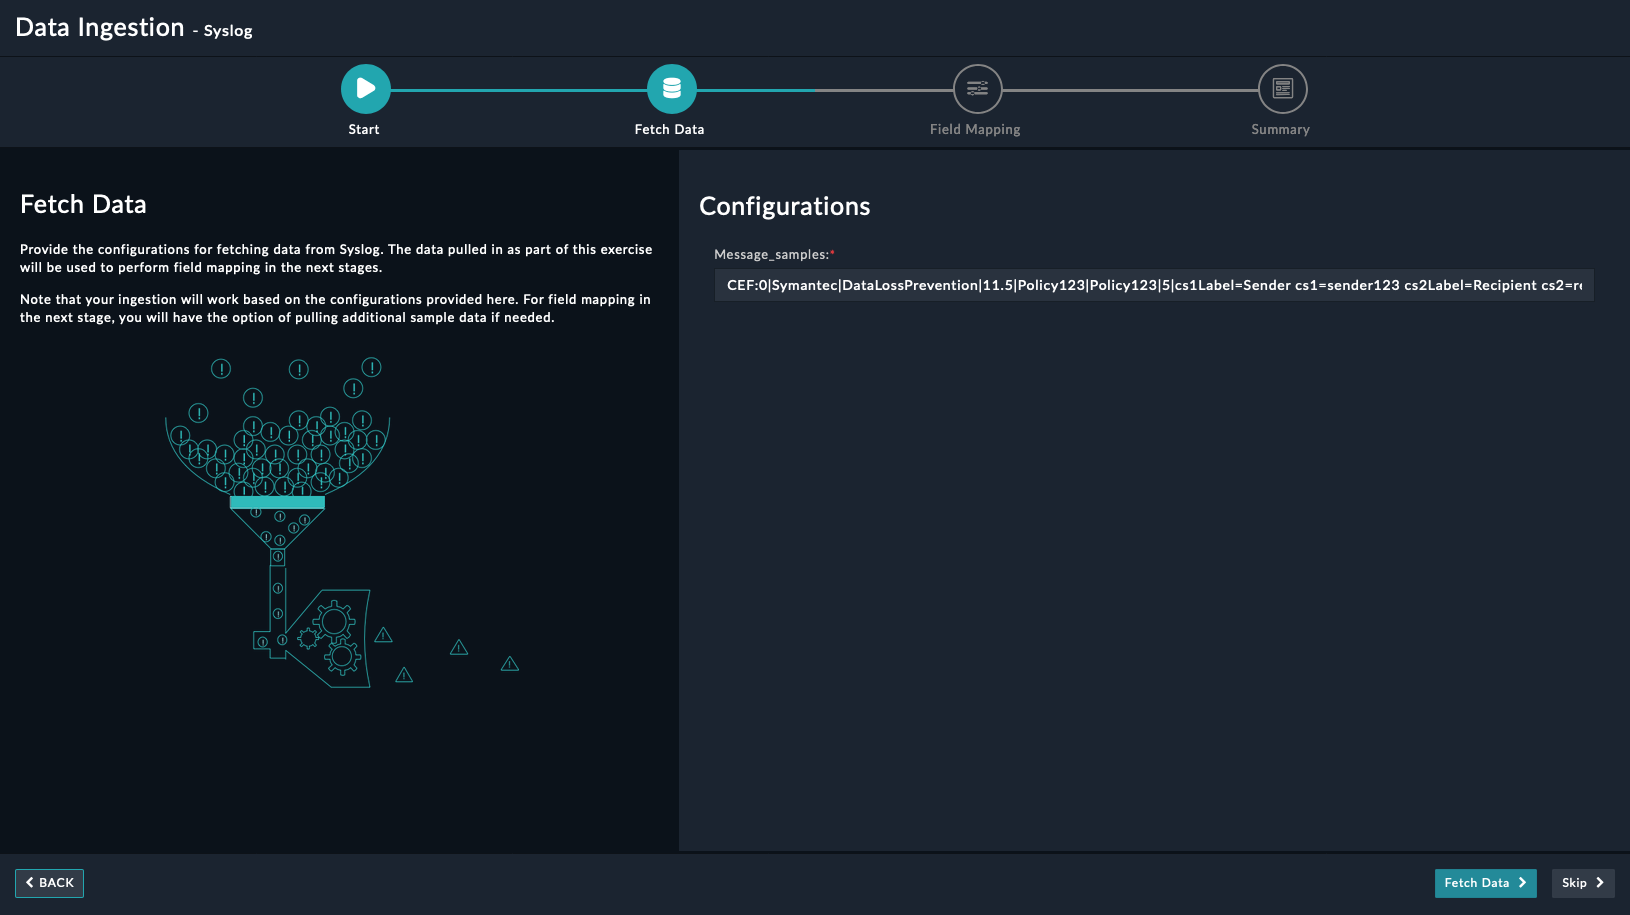This screenshot has width=1630, height=915.
Task: Click the Fetch Data database step icon
Action: (x=671, y=89)
